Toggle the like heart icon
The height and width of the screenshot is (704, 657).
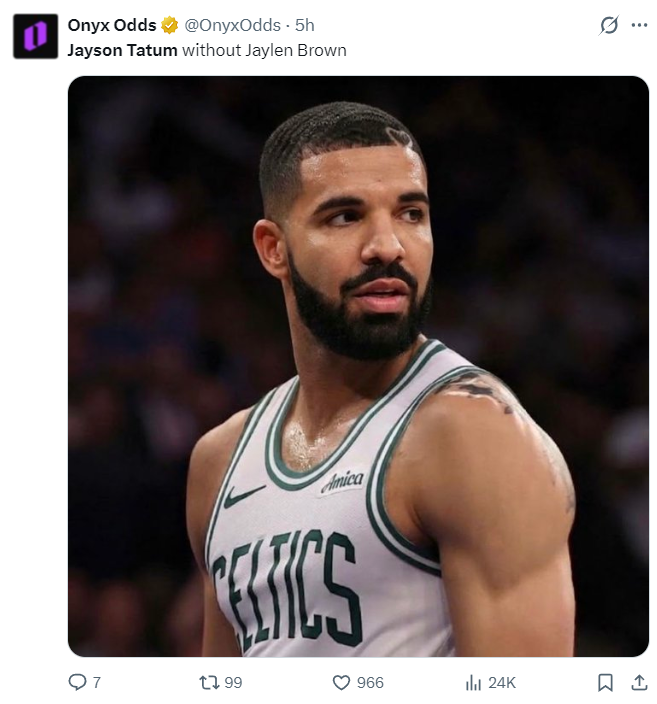[x=341, y=682]
